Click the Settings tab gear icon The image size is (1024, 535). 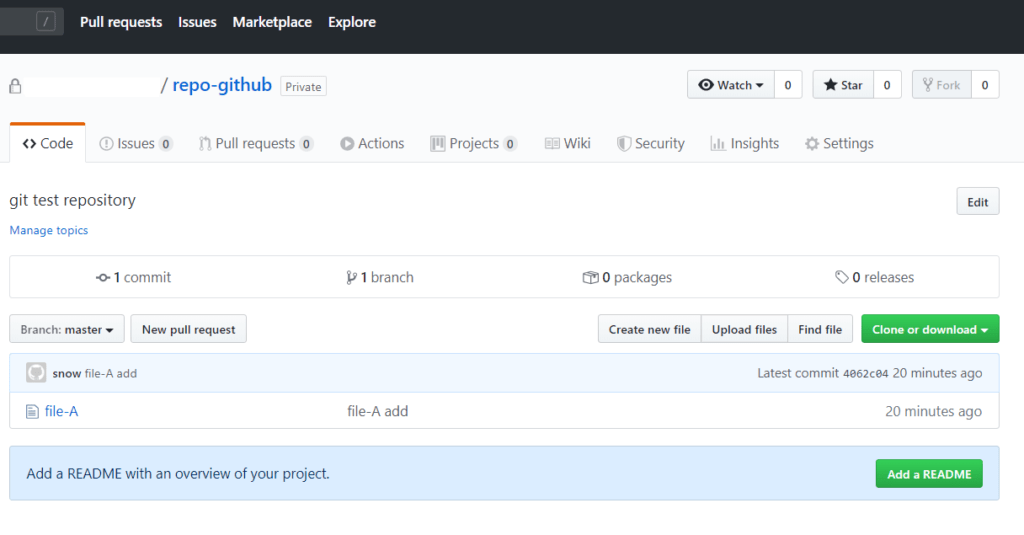[x=812, y=144]
